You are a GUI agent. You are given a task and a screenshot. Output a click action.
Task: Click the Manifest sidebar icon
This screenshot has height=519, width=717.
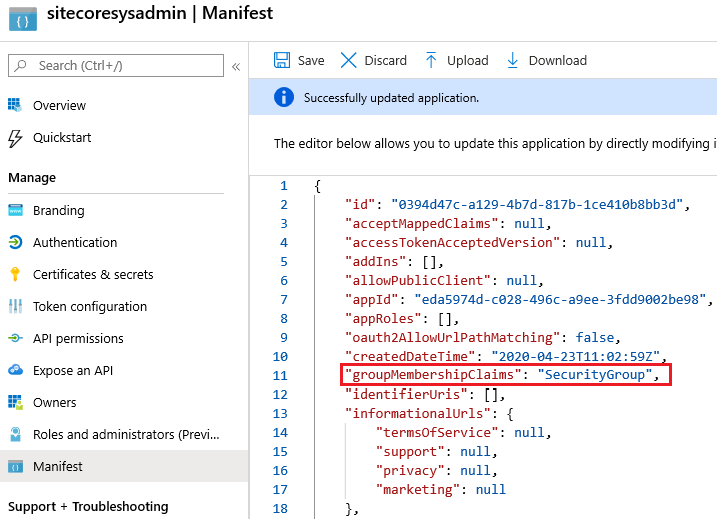[x=15, y=466]
